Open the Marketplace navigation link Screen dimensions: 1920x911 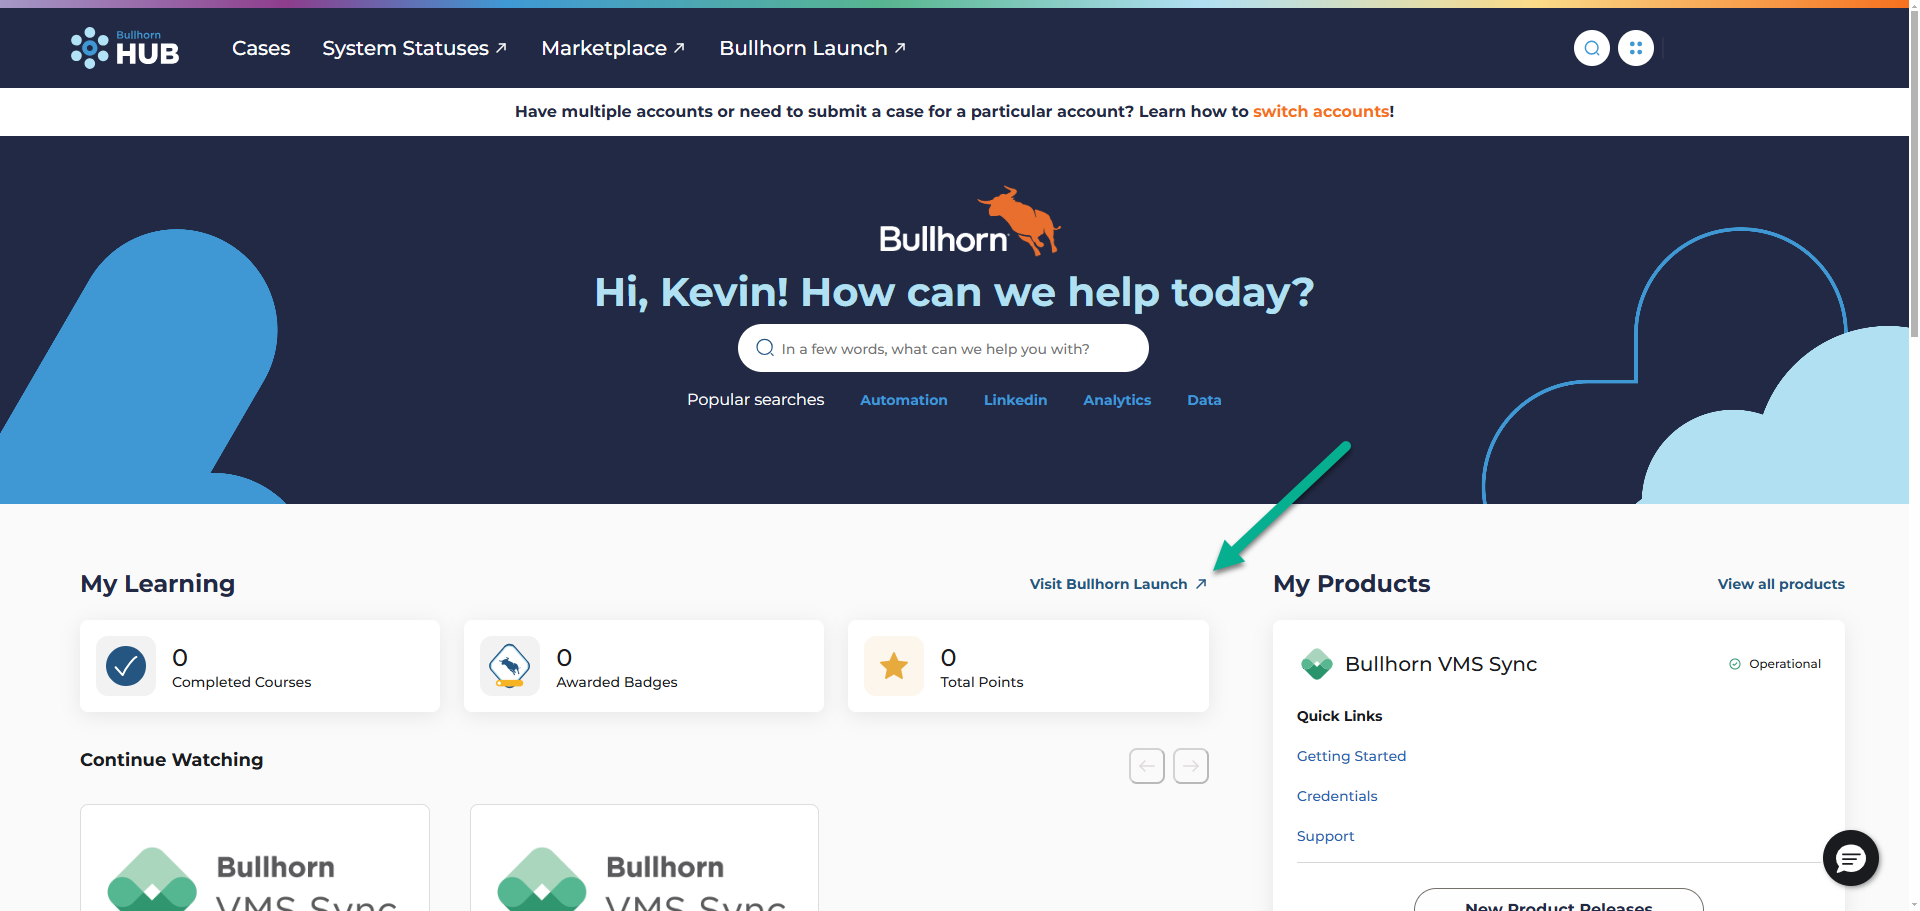[613, 48]
